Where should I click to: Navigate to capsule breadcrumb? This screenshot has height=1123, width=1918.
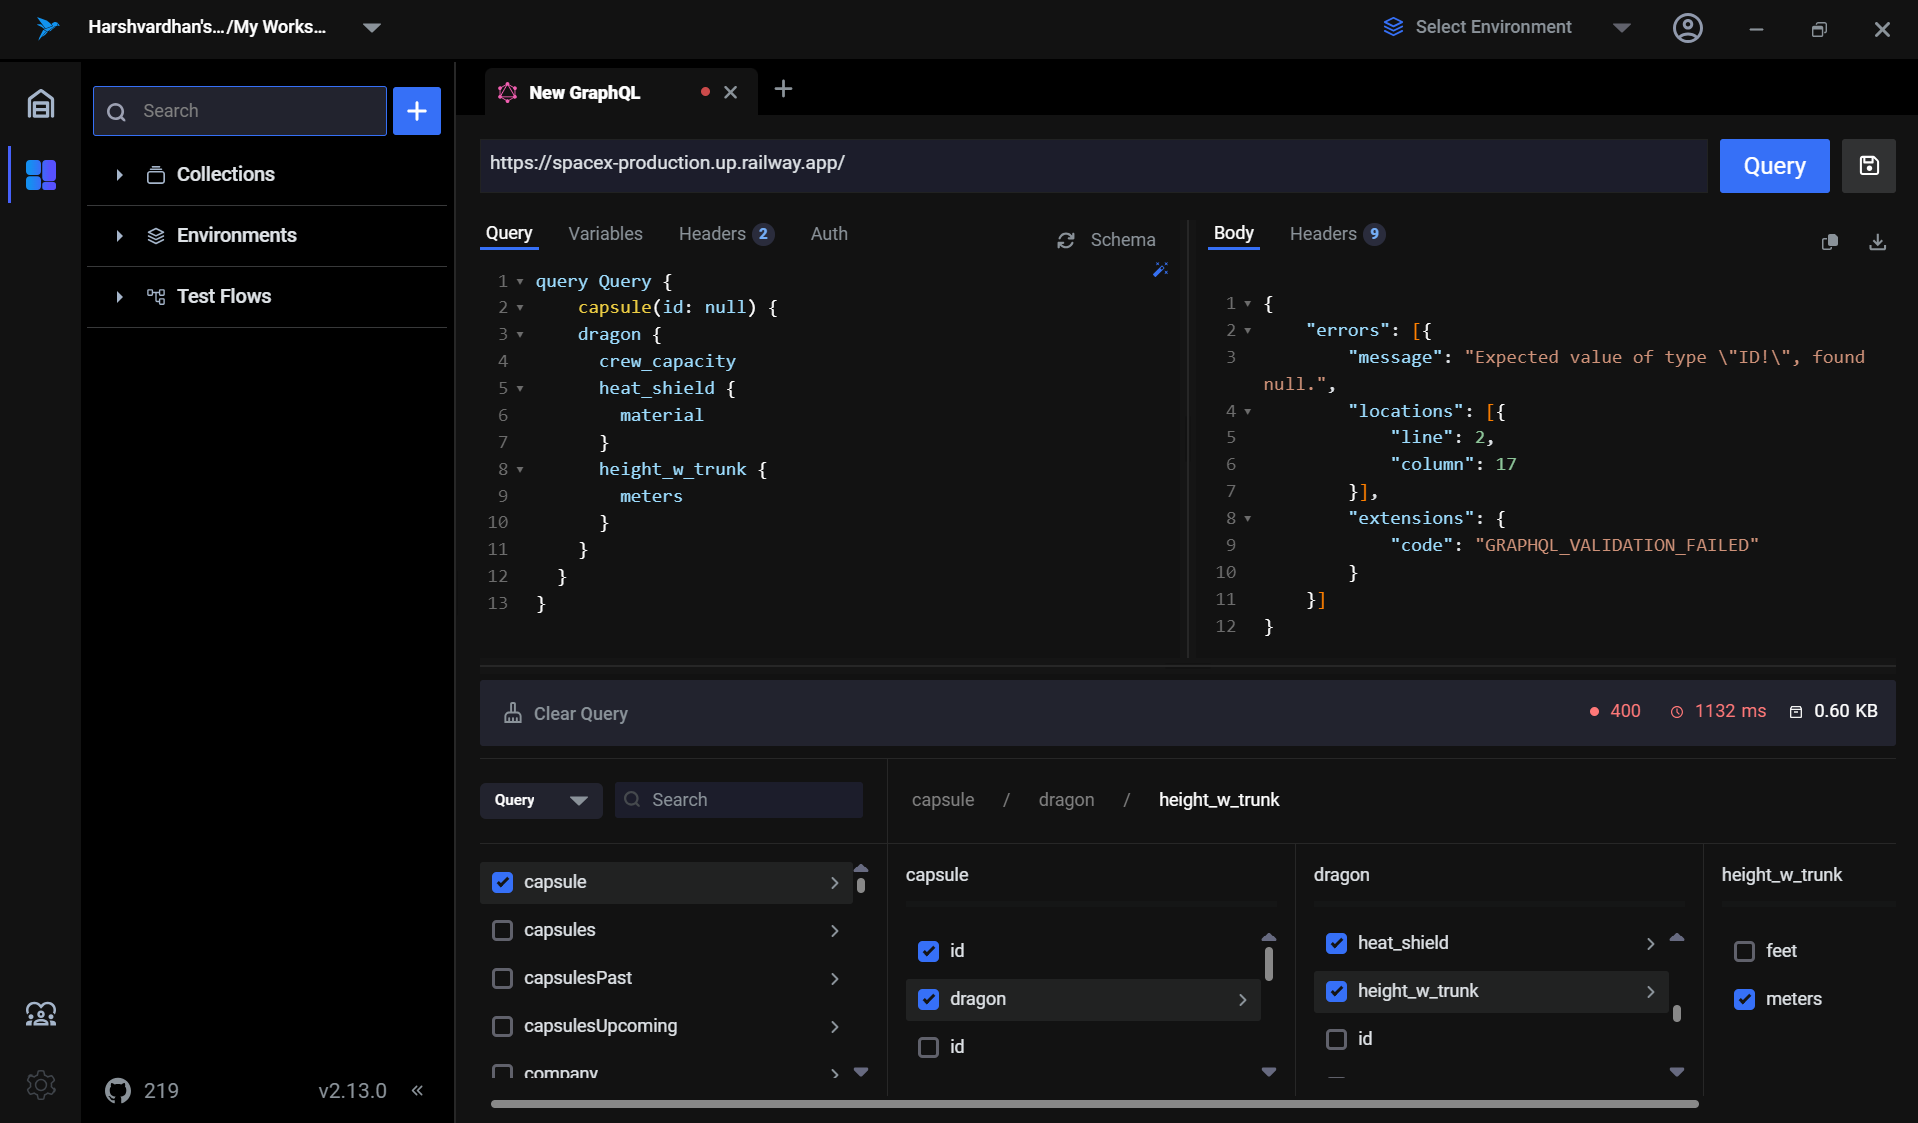pyautogui.click(x=943, y=800)
